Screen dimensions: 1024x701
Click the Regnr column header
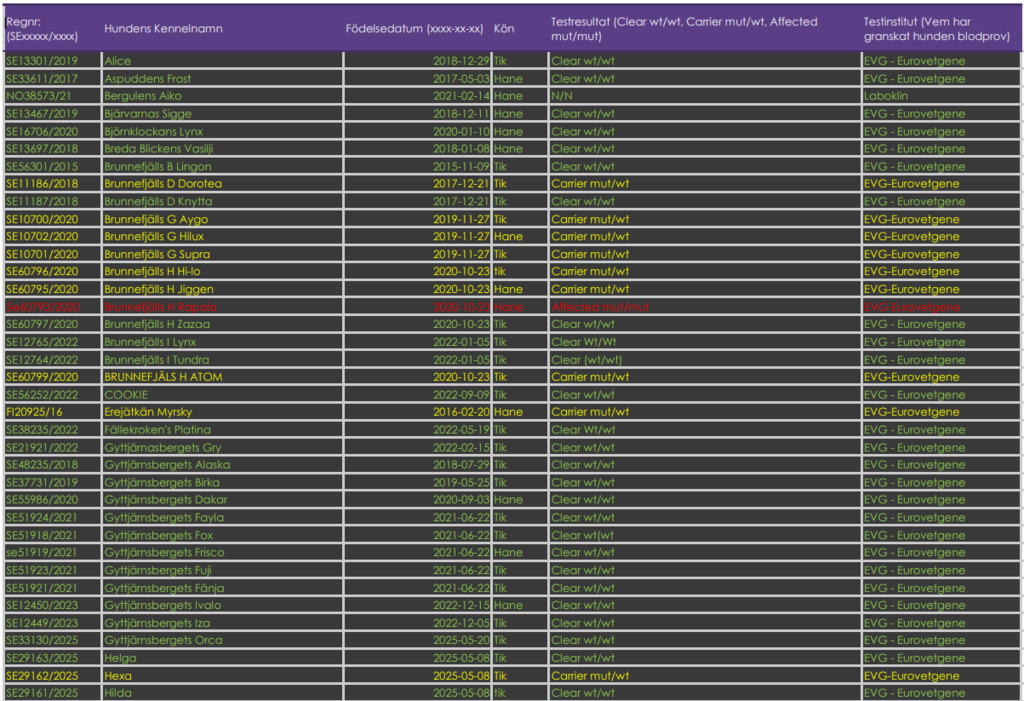point(51,29)
